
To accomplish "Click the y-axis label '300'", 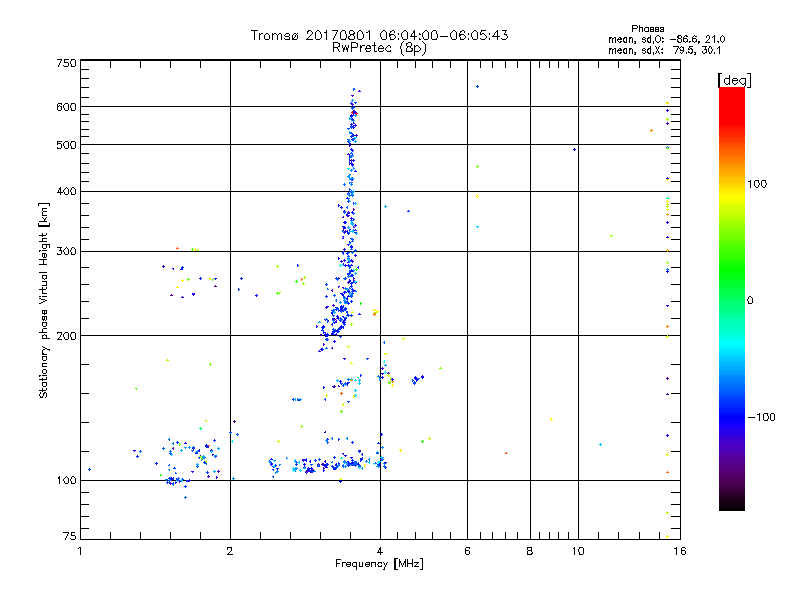I will coord(66,252).
